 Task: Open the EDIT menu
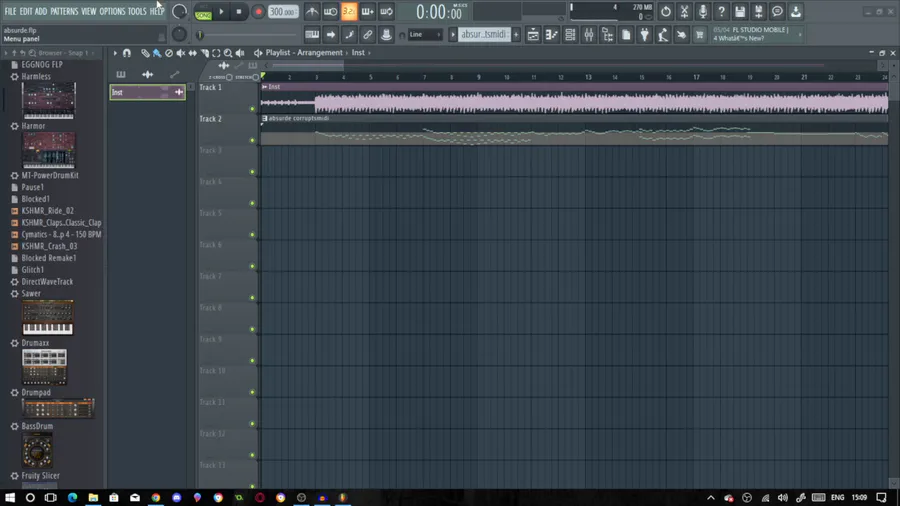click(26, 11)
